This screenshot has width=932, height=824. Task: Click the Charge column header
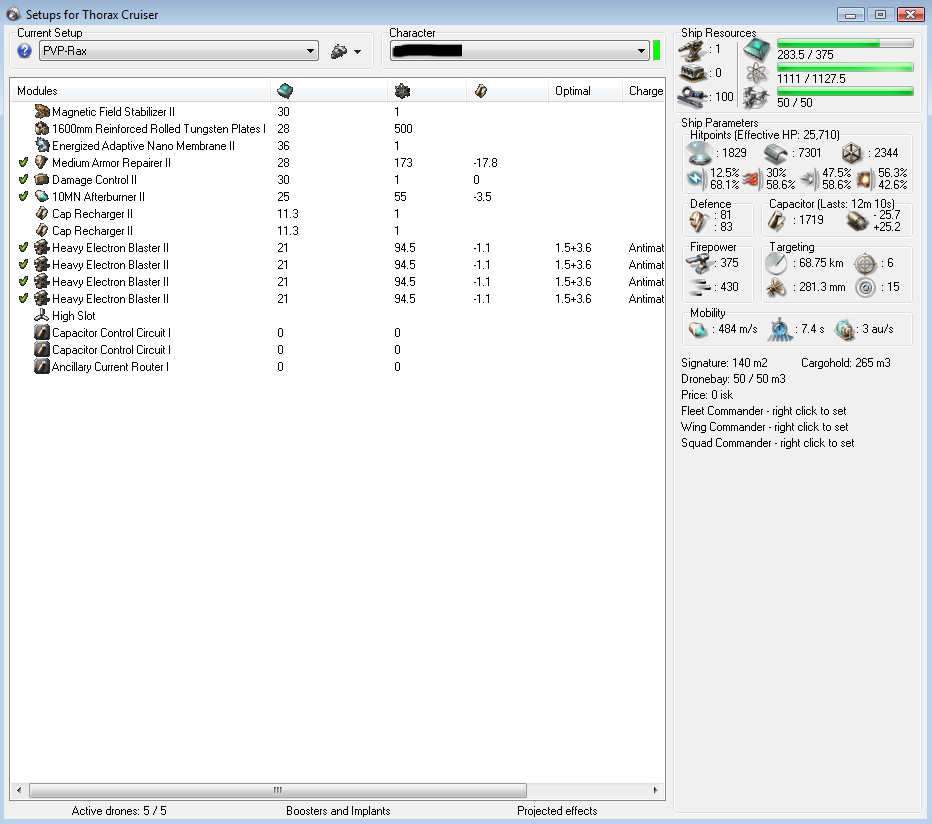644,91
